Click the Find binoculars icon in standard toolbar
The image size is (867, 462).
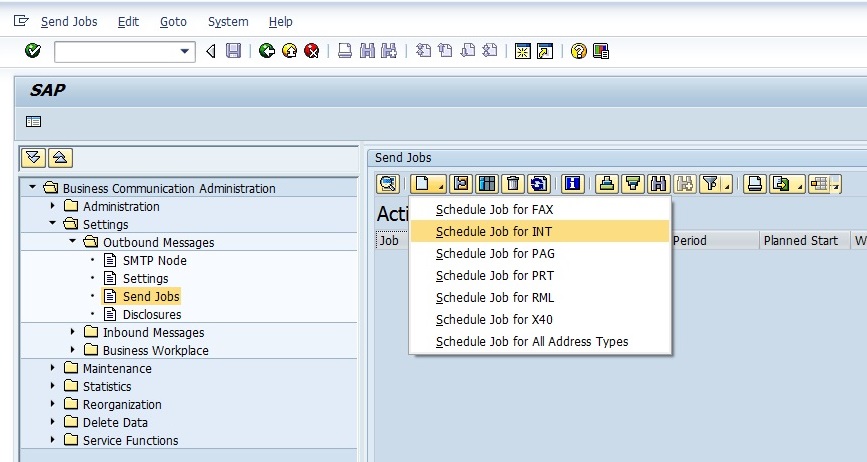(367, 51)
